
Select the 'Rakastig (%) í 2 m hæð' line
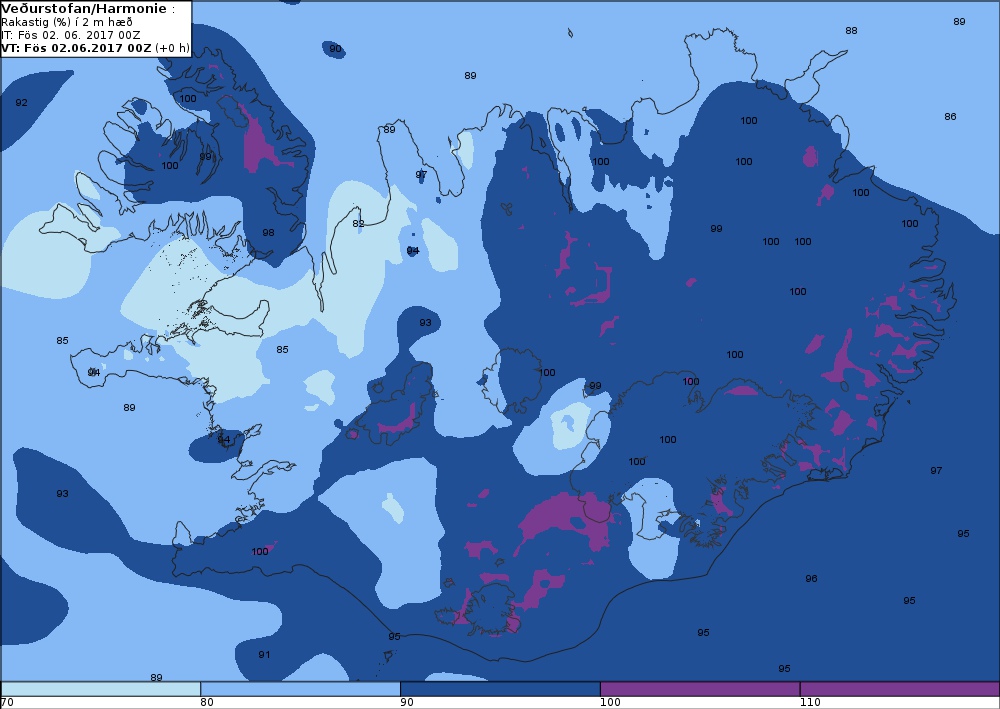[x=67, y=22]
